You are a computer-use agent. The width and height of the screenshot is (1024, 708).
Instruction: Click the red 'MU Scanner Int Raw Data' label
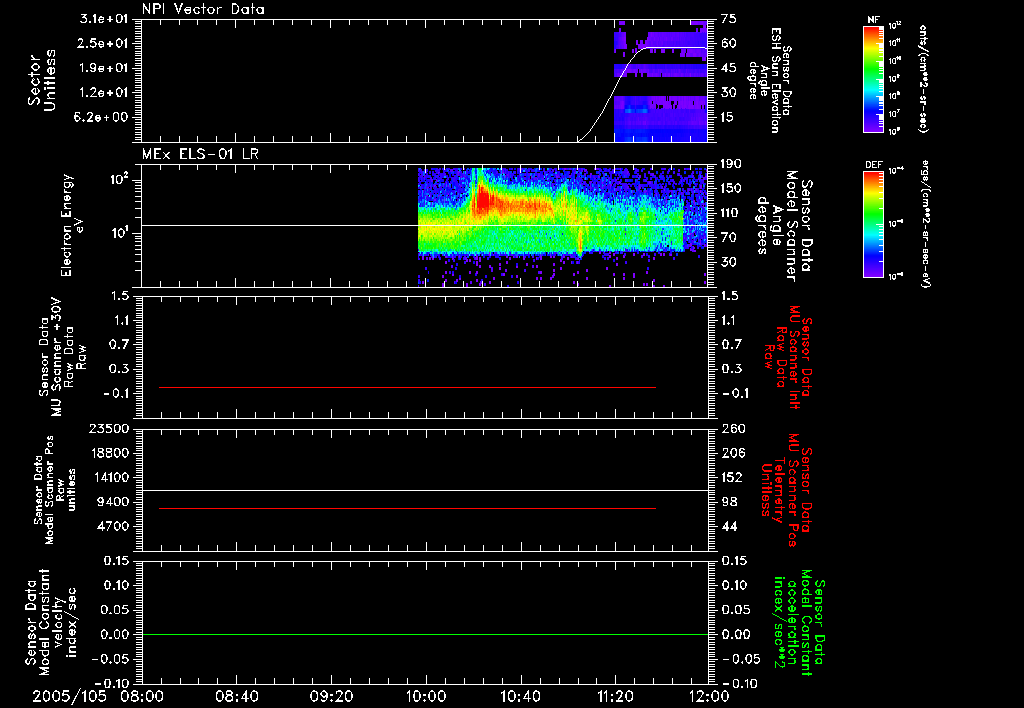pyautogui.click(x=788, y=357)
